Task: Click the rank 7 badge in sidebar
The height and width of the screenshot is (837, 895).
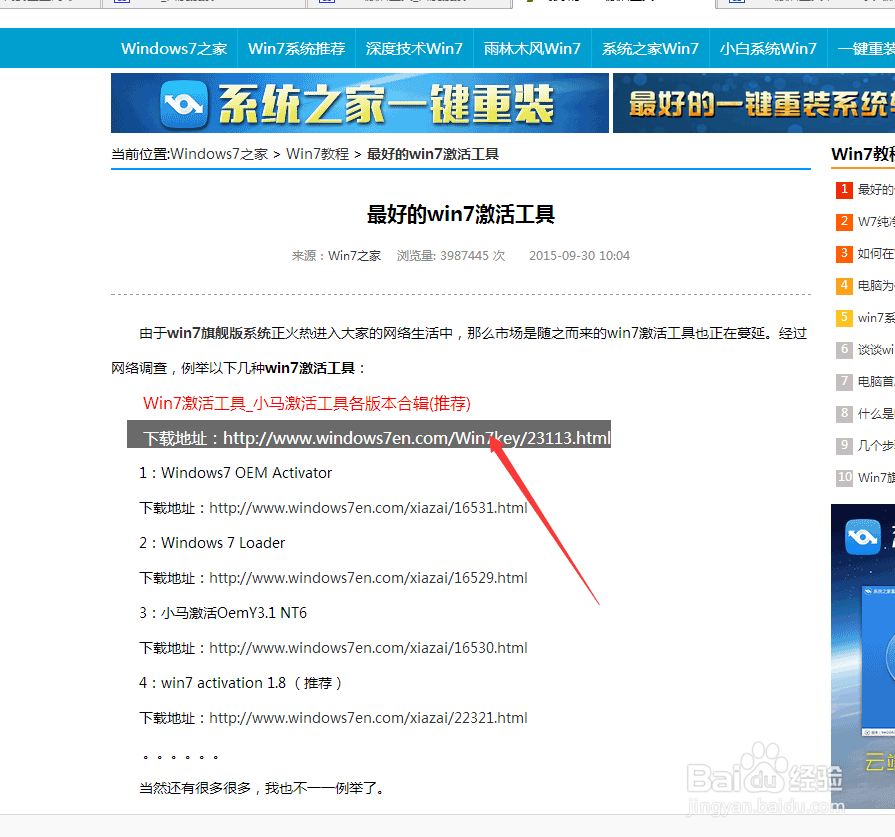Action: (844, 381)
